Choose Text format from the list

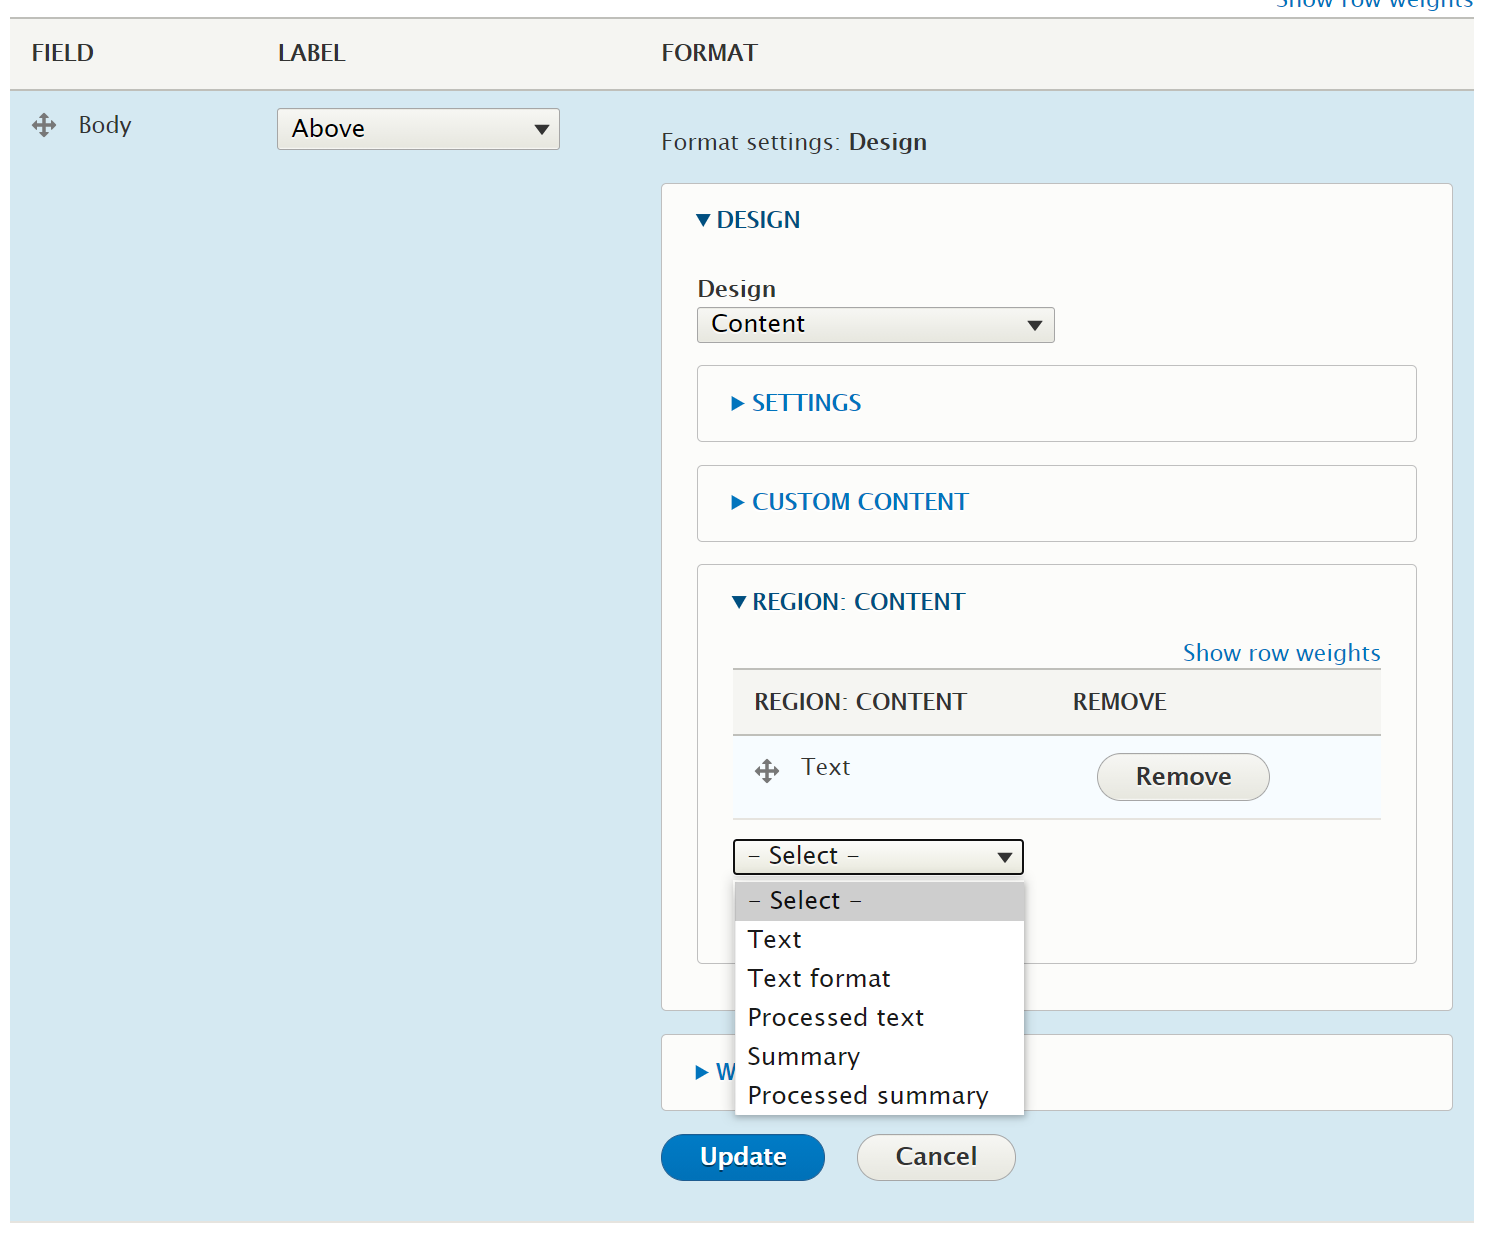[819, 979]
